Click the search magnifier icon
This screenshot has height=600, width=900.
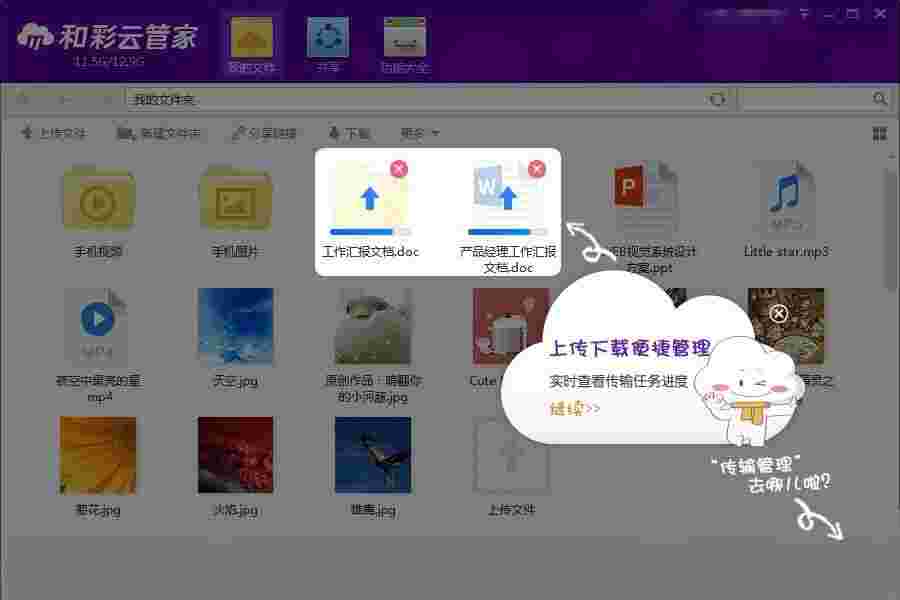879,100
